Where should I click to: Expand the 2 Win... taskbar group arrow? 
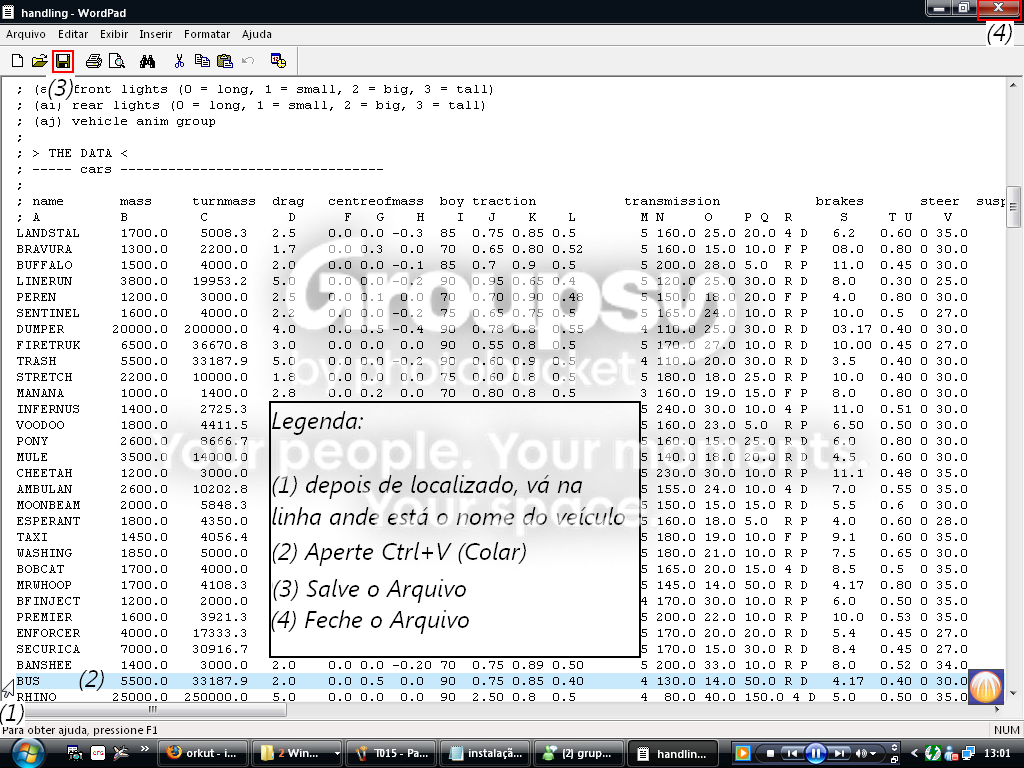[x=337, y=753]
